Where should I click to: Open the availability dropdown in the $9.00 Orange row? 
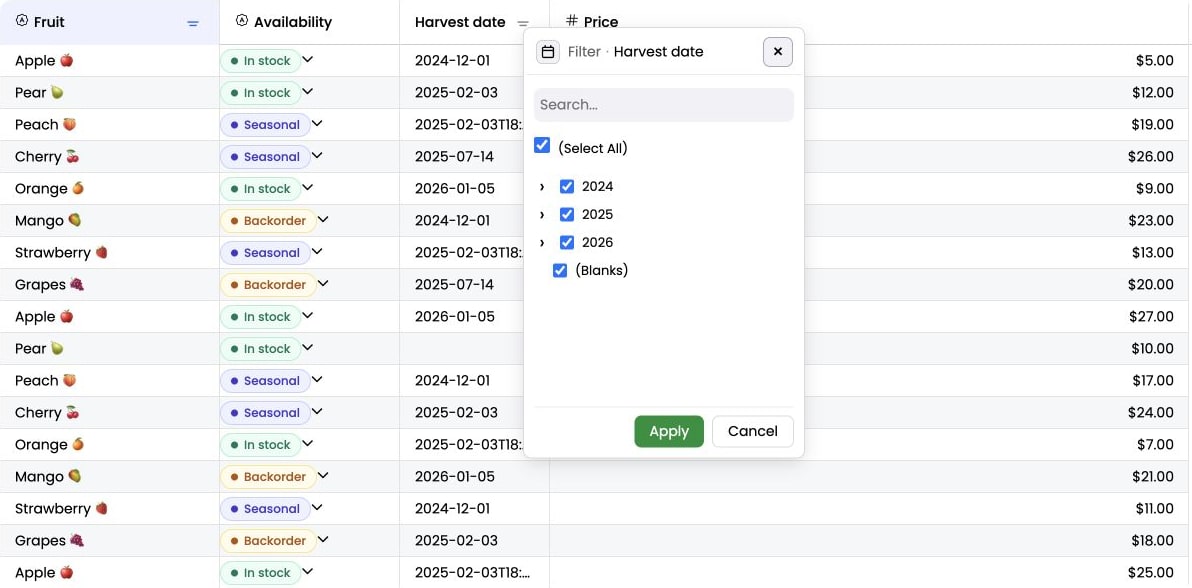308,188
